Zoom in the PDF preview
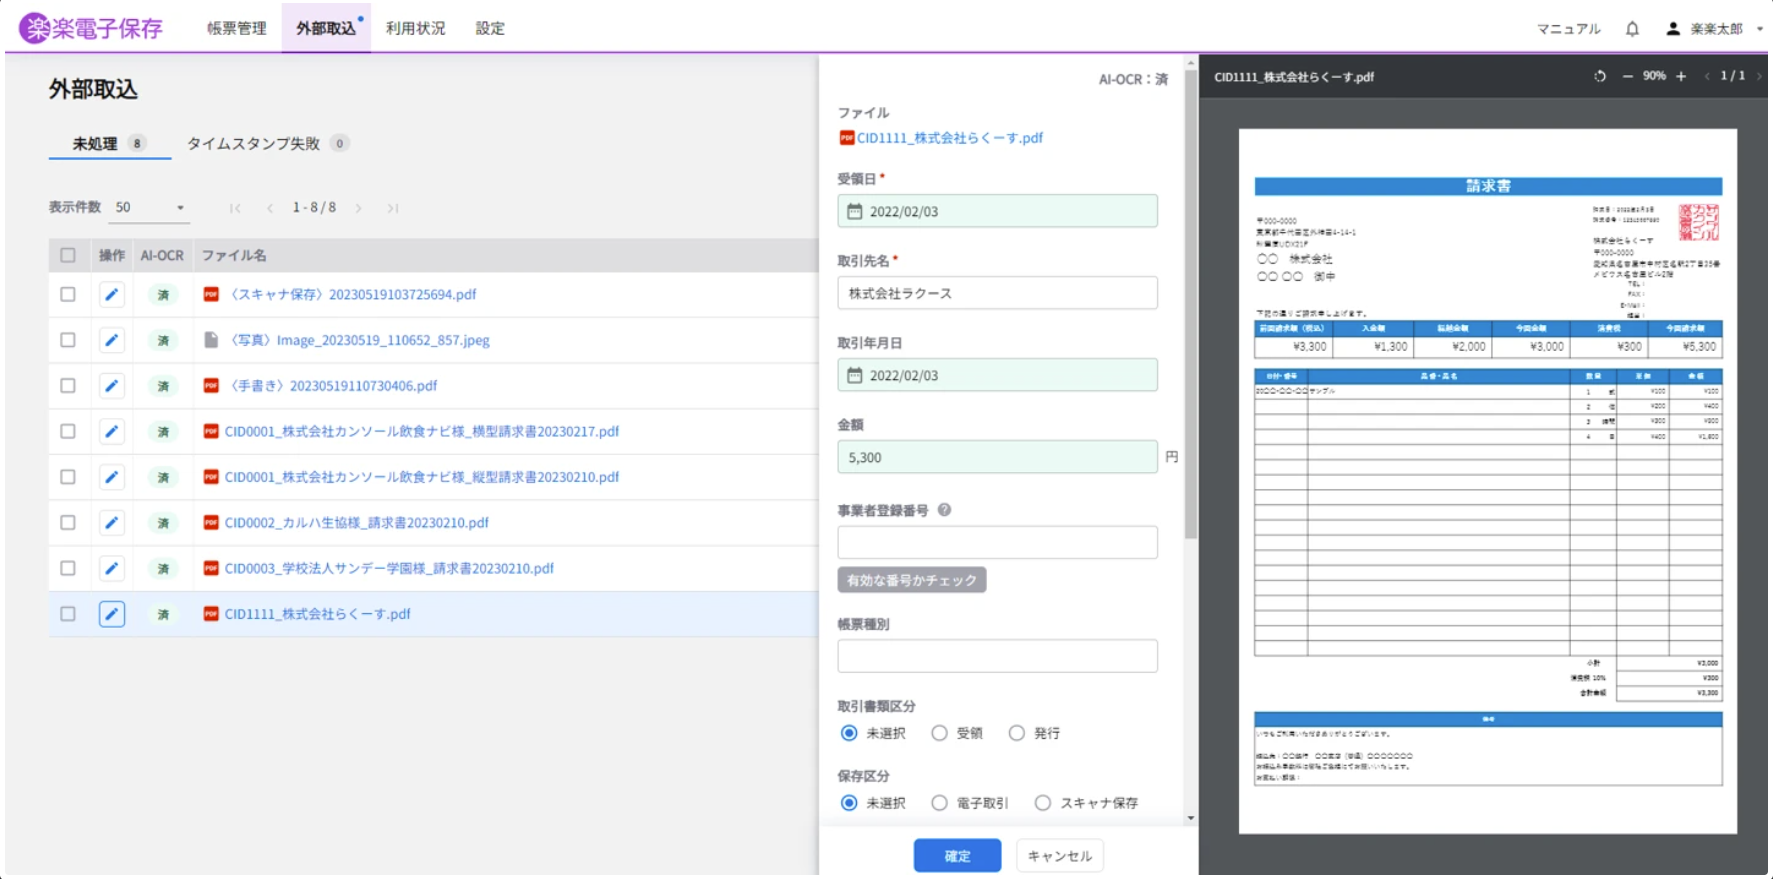This screenshot has height=879, width=1773. click(x=1681, y=76)
